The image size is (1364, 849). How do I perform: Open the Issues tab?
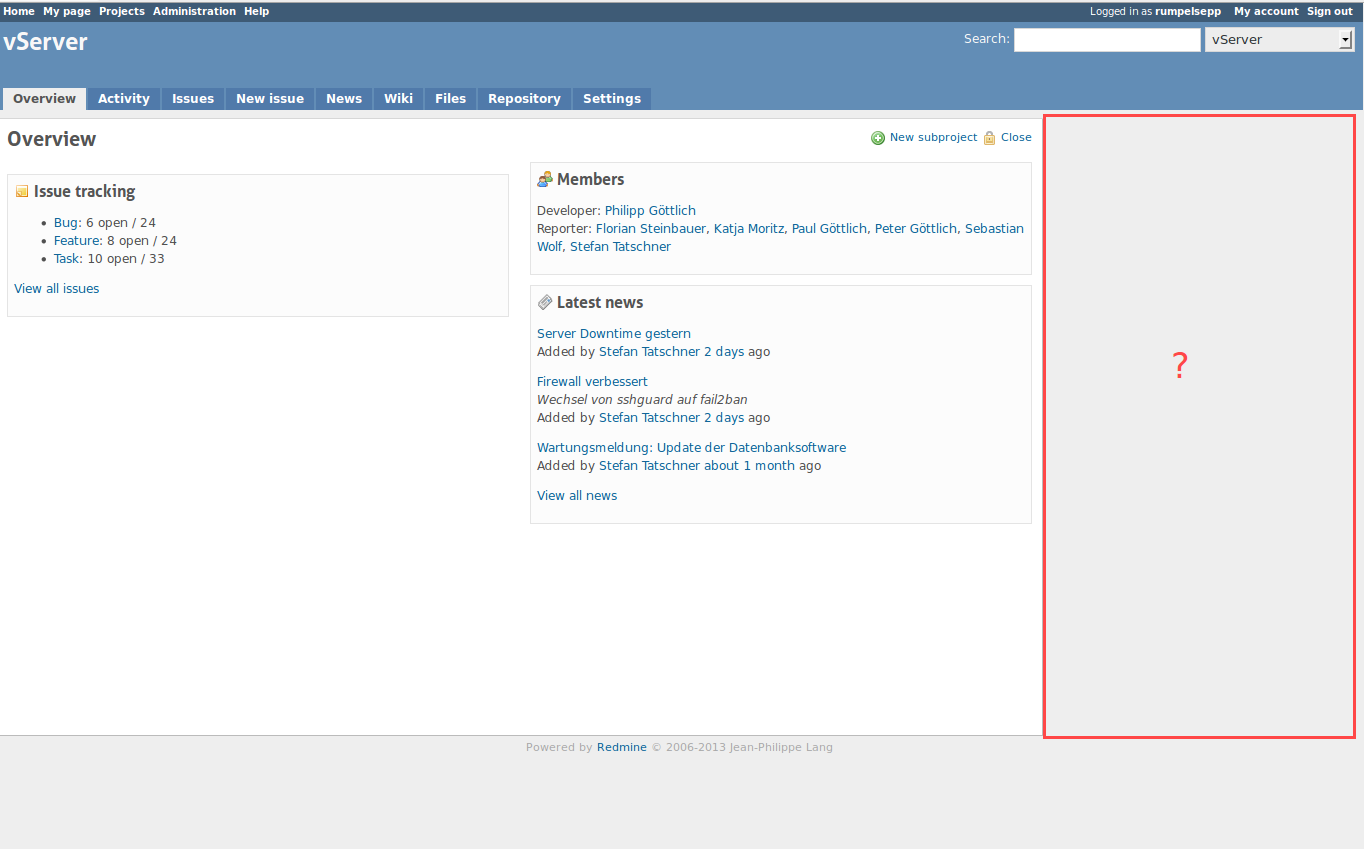point(193,99)
